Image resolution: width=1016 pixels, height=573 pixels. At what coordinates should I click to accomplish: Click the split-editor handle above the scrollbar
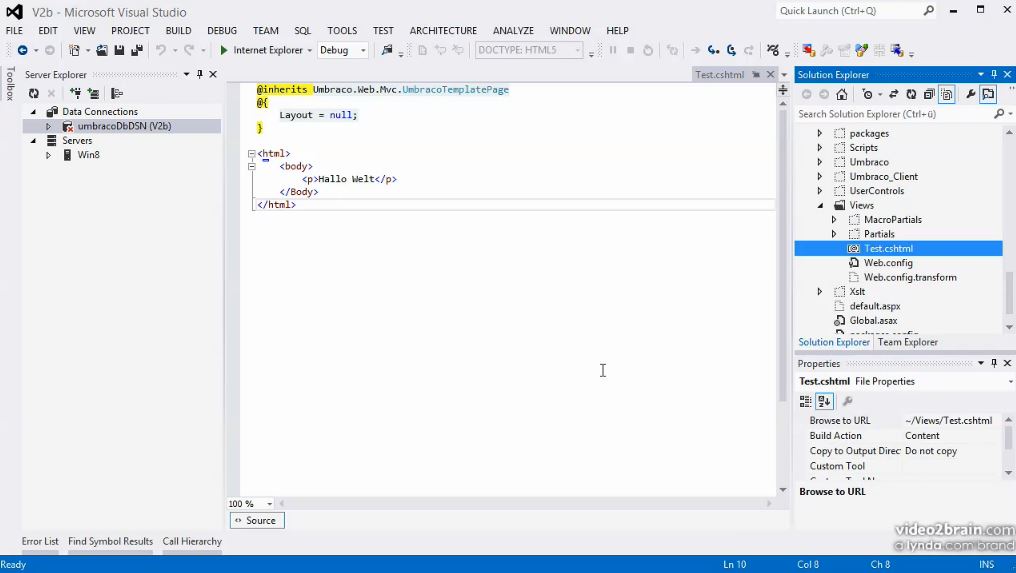(x=783, y=90)
